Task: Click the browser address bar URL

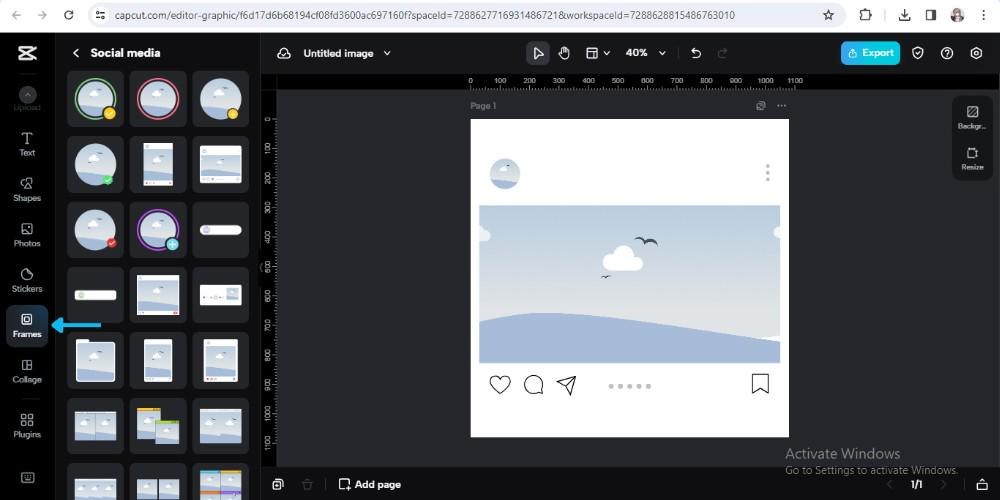Action: click(x=424, y=15)
